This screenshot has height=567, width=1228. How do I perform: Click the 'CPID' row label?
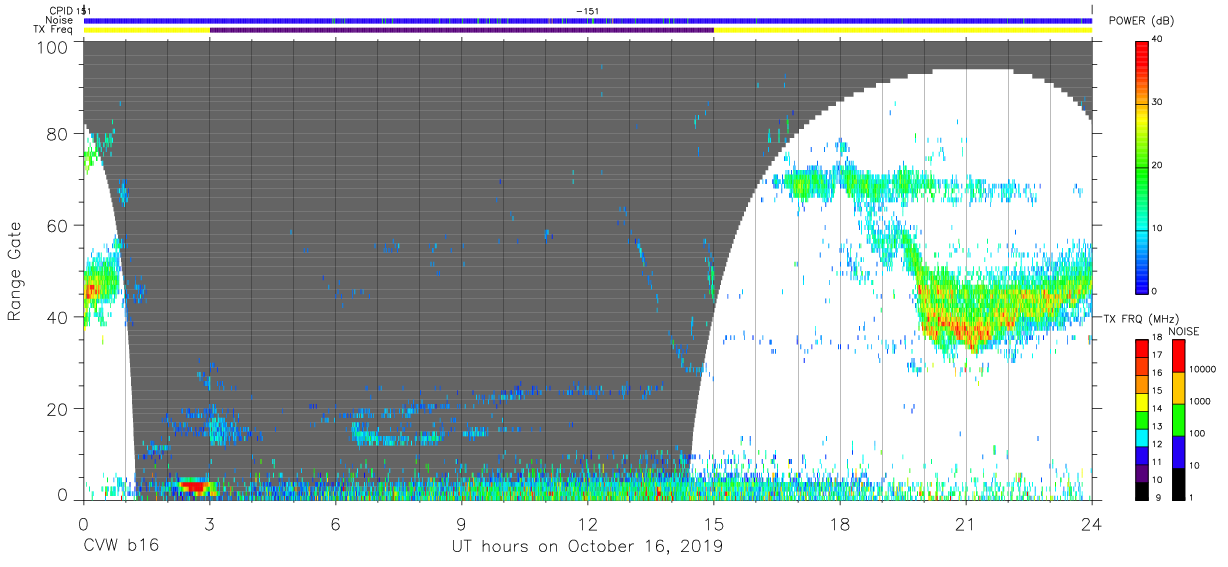pos(63,10)
